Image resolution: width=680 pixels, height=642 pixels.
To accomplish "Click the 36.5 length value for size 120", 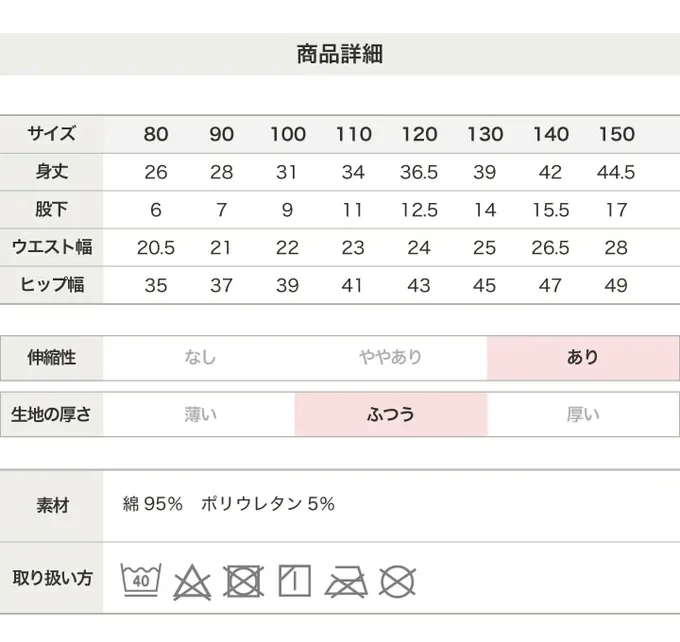I will pyautogui.click(x=419, y=172).
